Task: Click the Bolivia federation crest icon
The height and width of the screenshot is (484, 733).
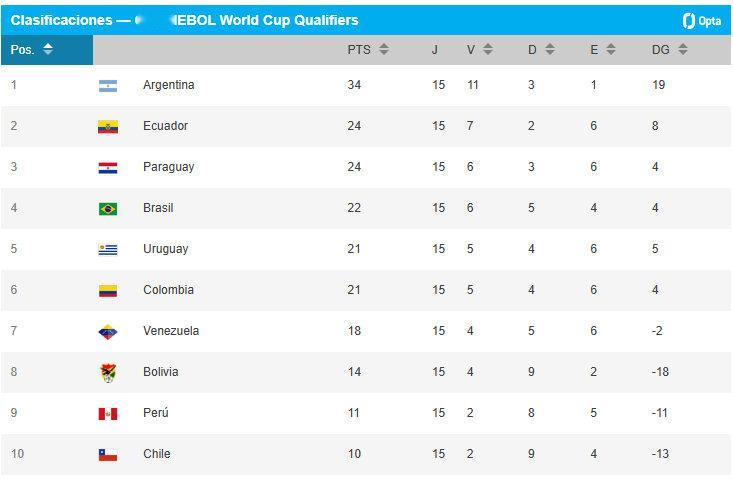Action: click(x=108, y=373)
